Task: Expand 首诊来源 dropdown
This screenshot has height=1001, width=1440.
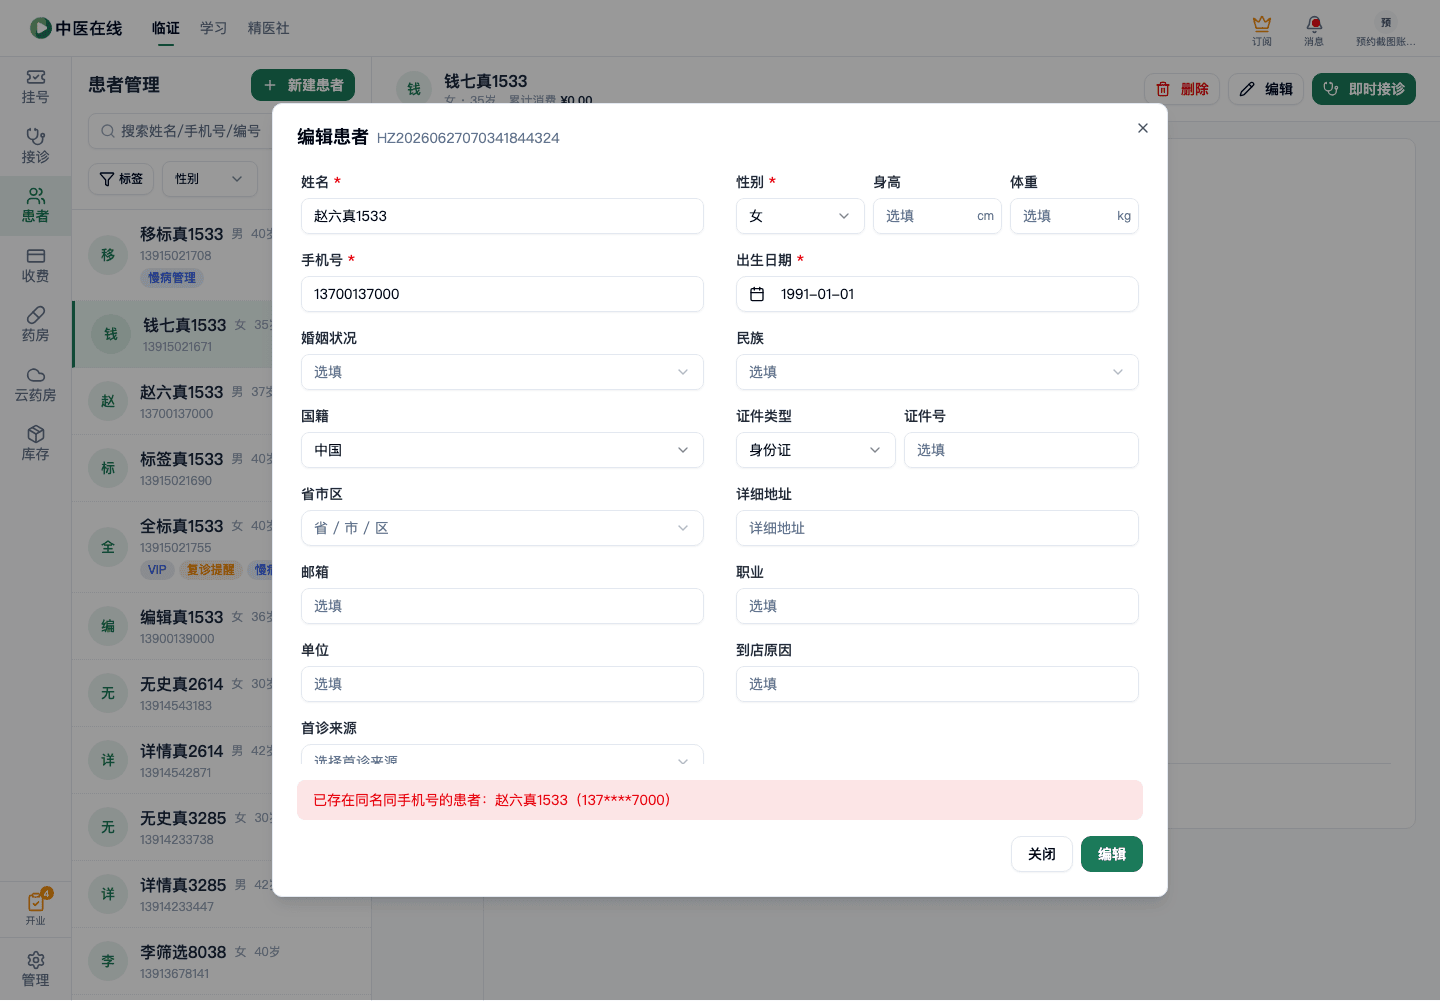Action: coord(502,755)
